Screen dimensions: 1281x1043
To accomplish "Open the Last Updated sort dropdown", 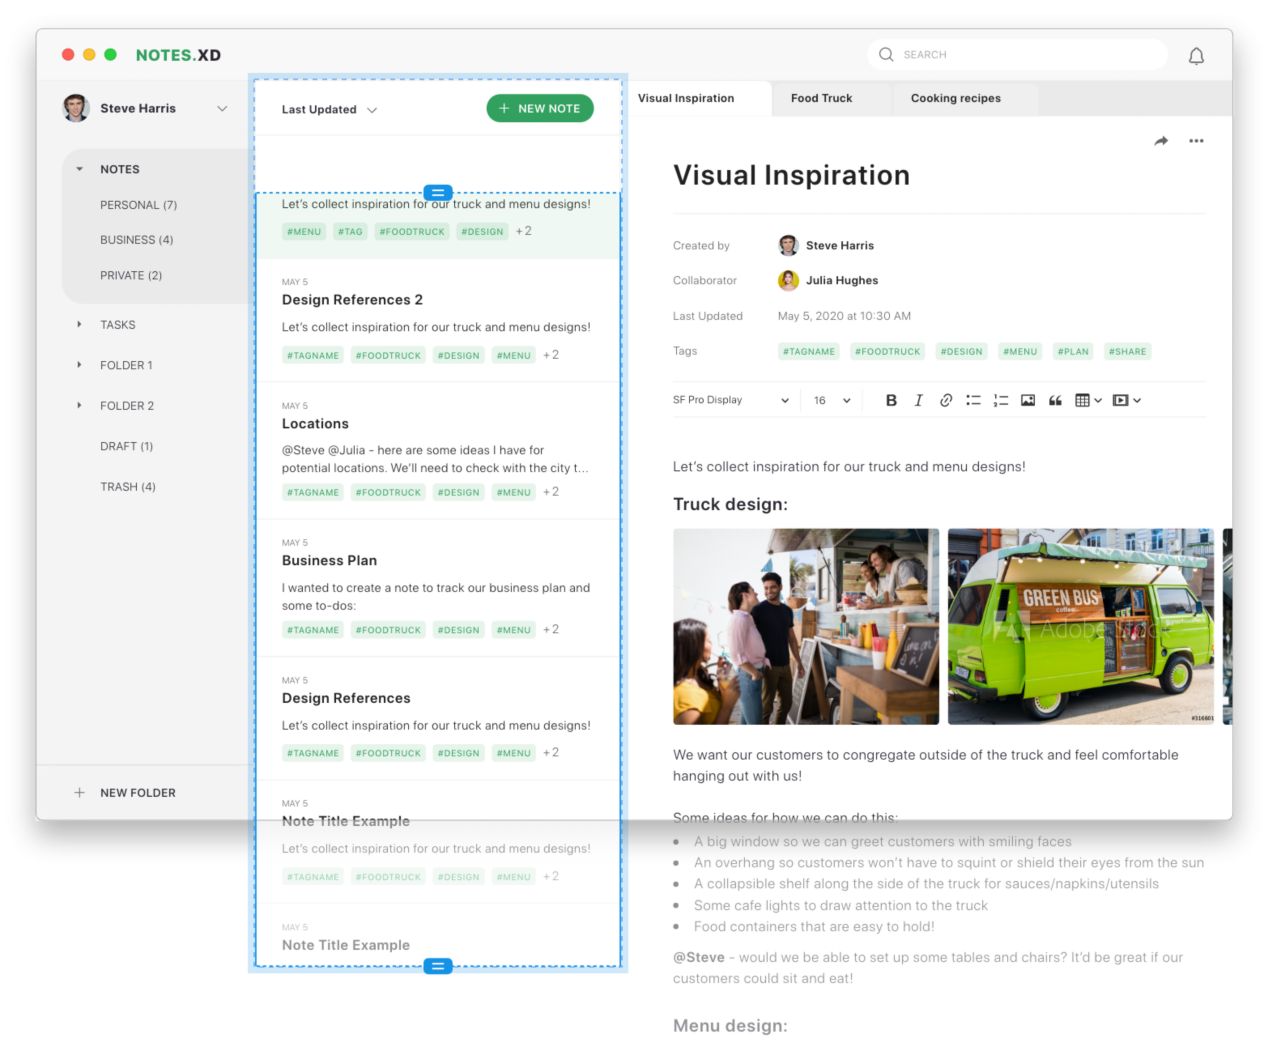I will pos(329,110).
